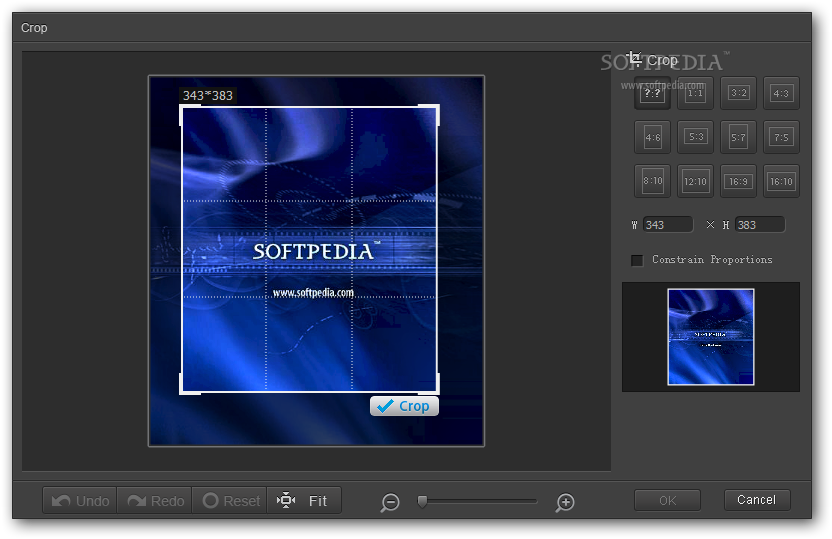Choose the 1:1 aspect ratio preset

(x=695, y=93)
